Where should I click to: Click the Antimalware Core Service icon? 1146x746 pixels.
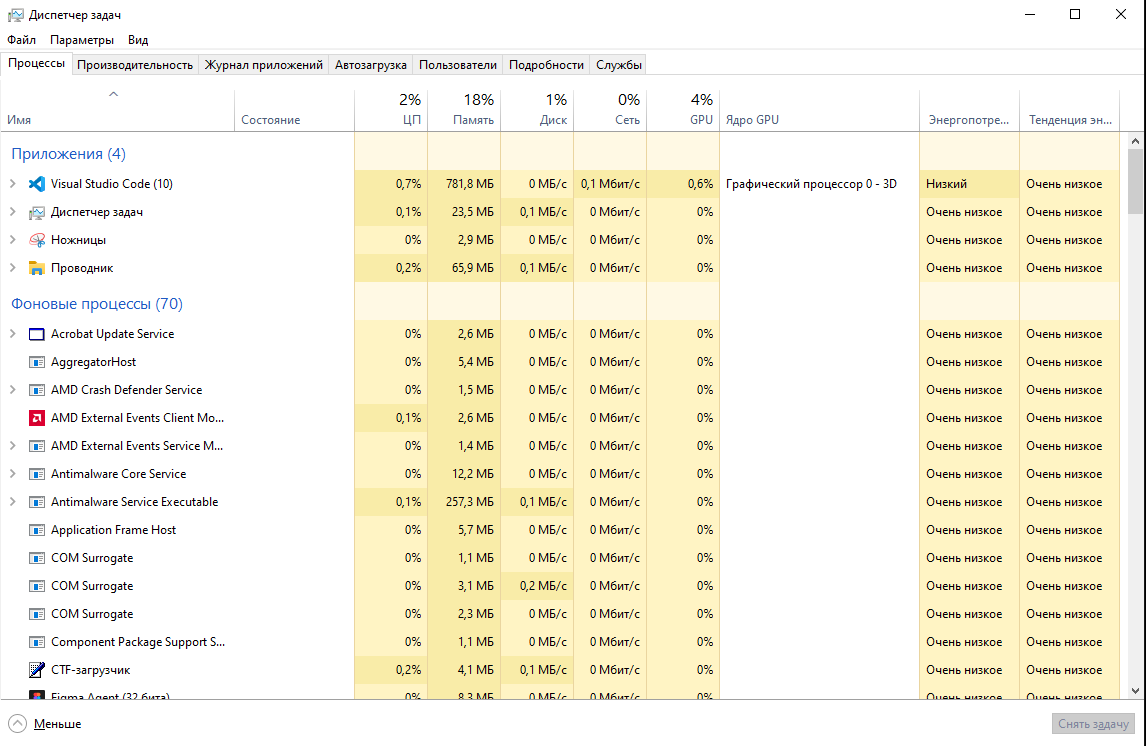pyautogui.click(x=37, y=474)
